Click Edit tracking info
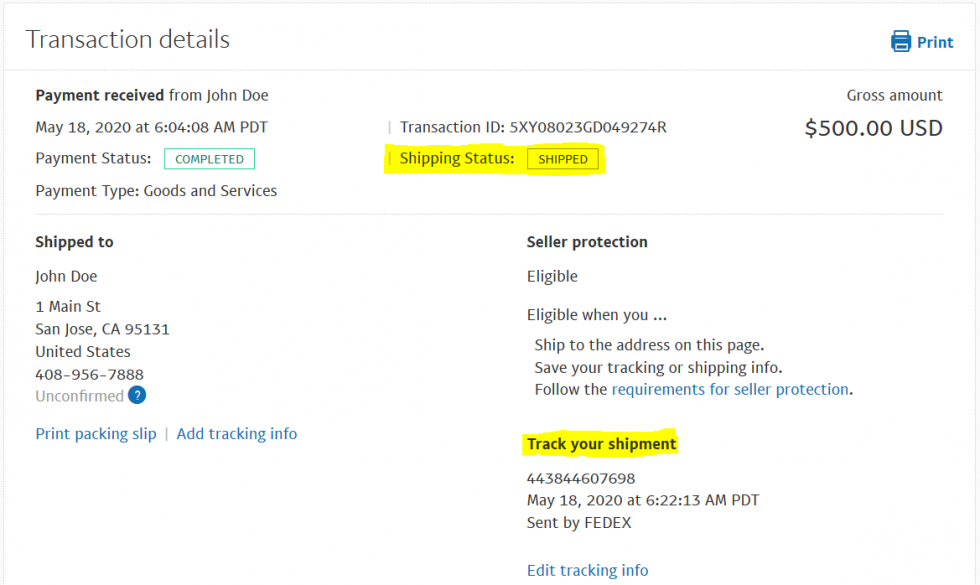 [587, 570]
